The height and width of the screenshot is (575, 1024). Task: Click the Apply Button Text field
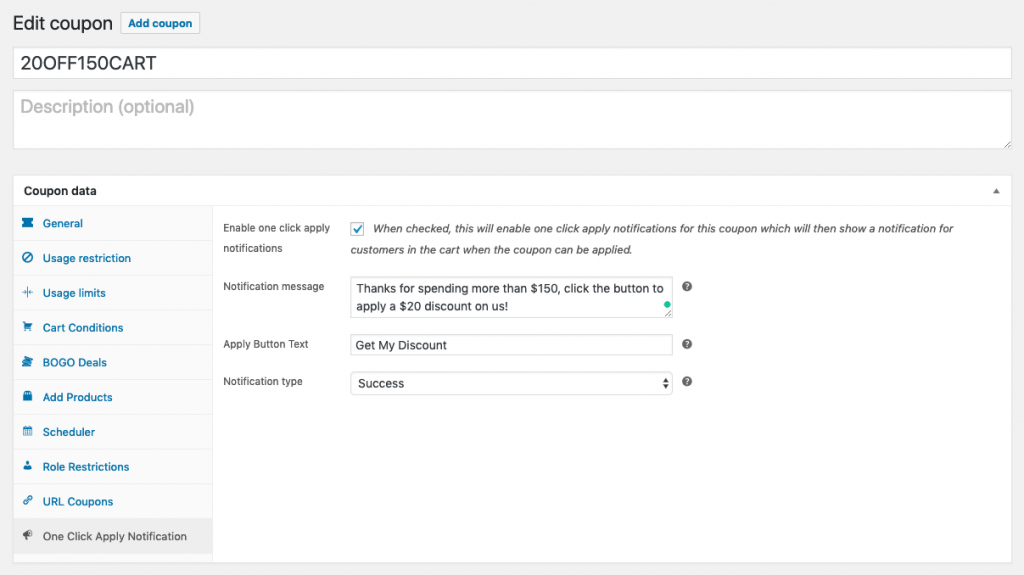click(511, 345)
